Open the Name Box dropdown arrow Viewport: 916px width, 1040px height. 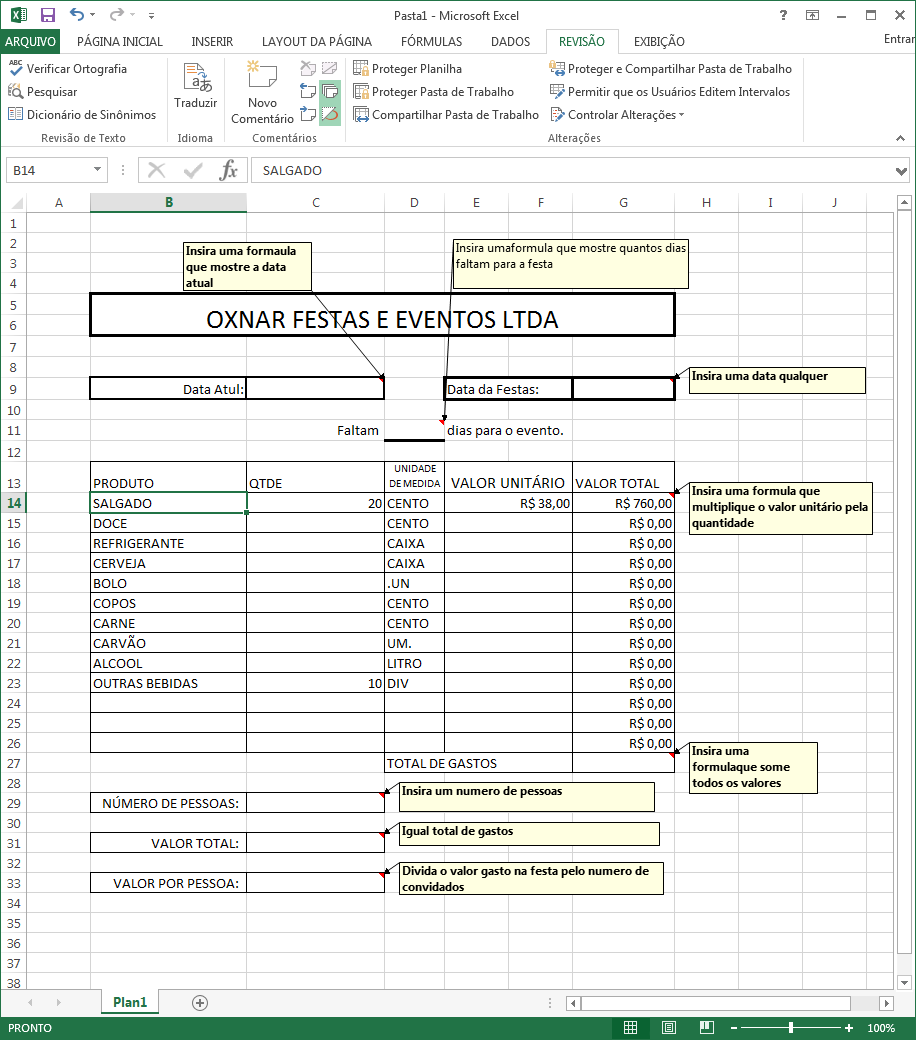point(98,170)
